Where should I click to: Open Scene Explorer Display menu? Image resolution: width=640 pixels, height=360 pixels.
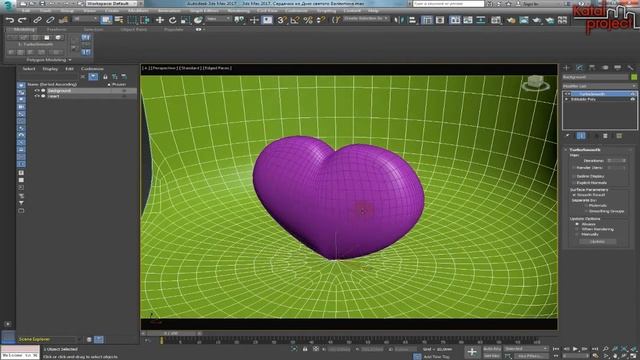click(x=50, y=69)
